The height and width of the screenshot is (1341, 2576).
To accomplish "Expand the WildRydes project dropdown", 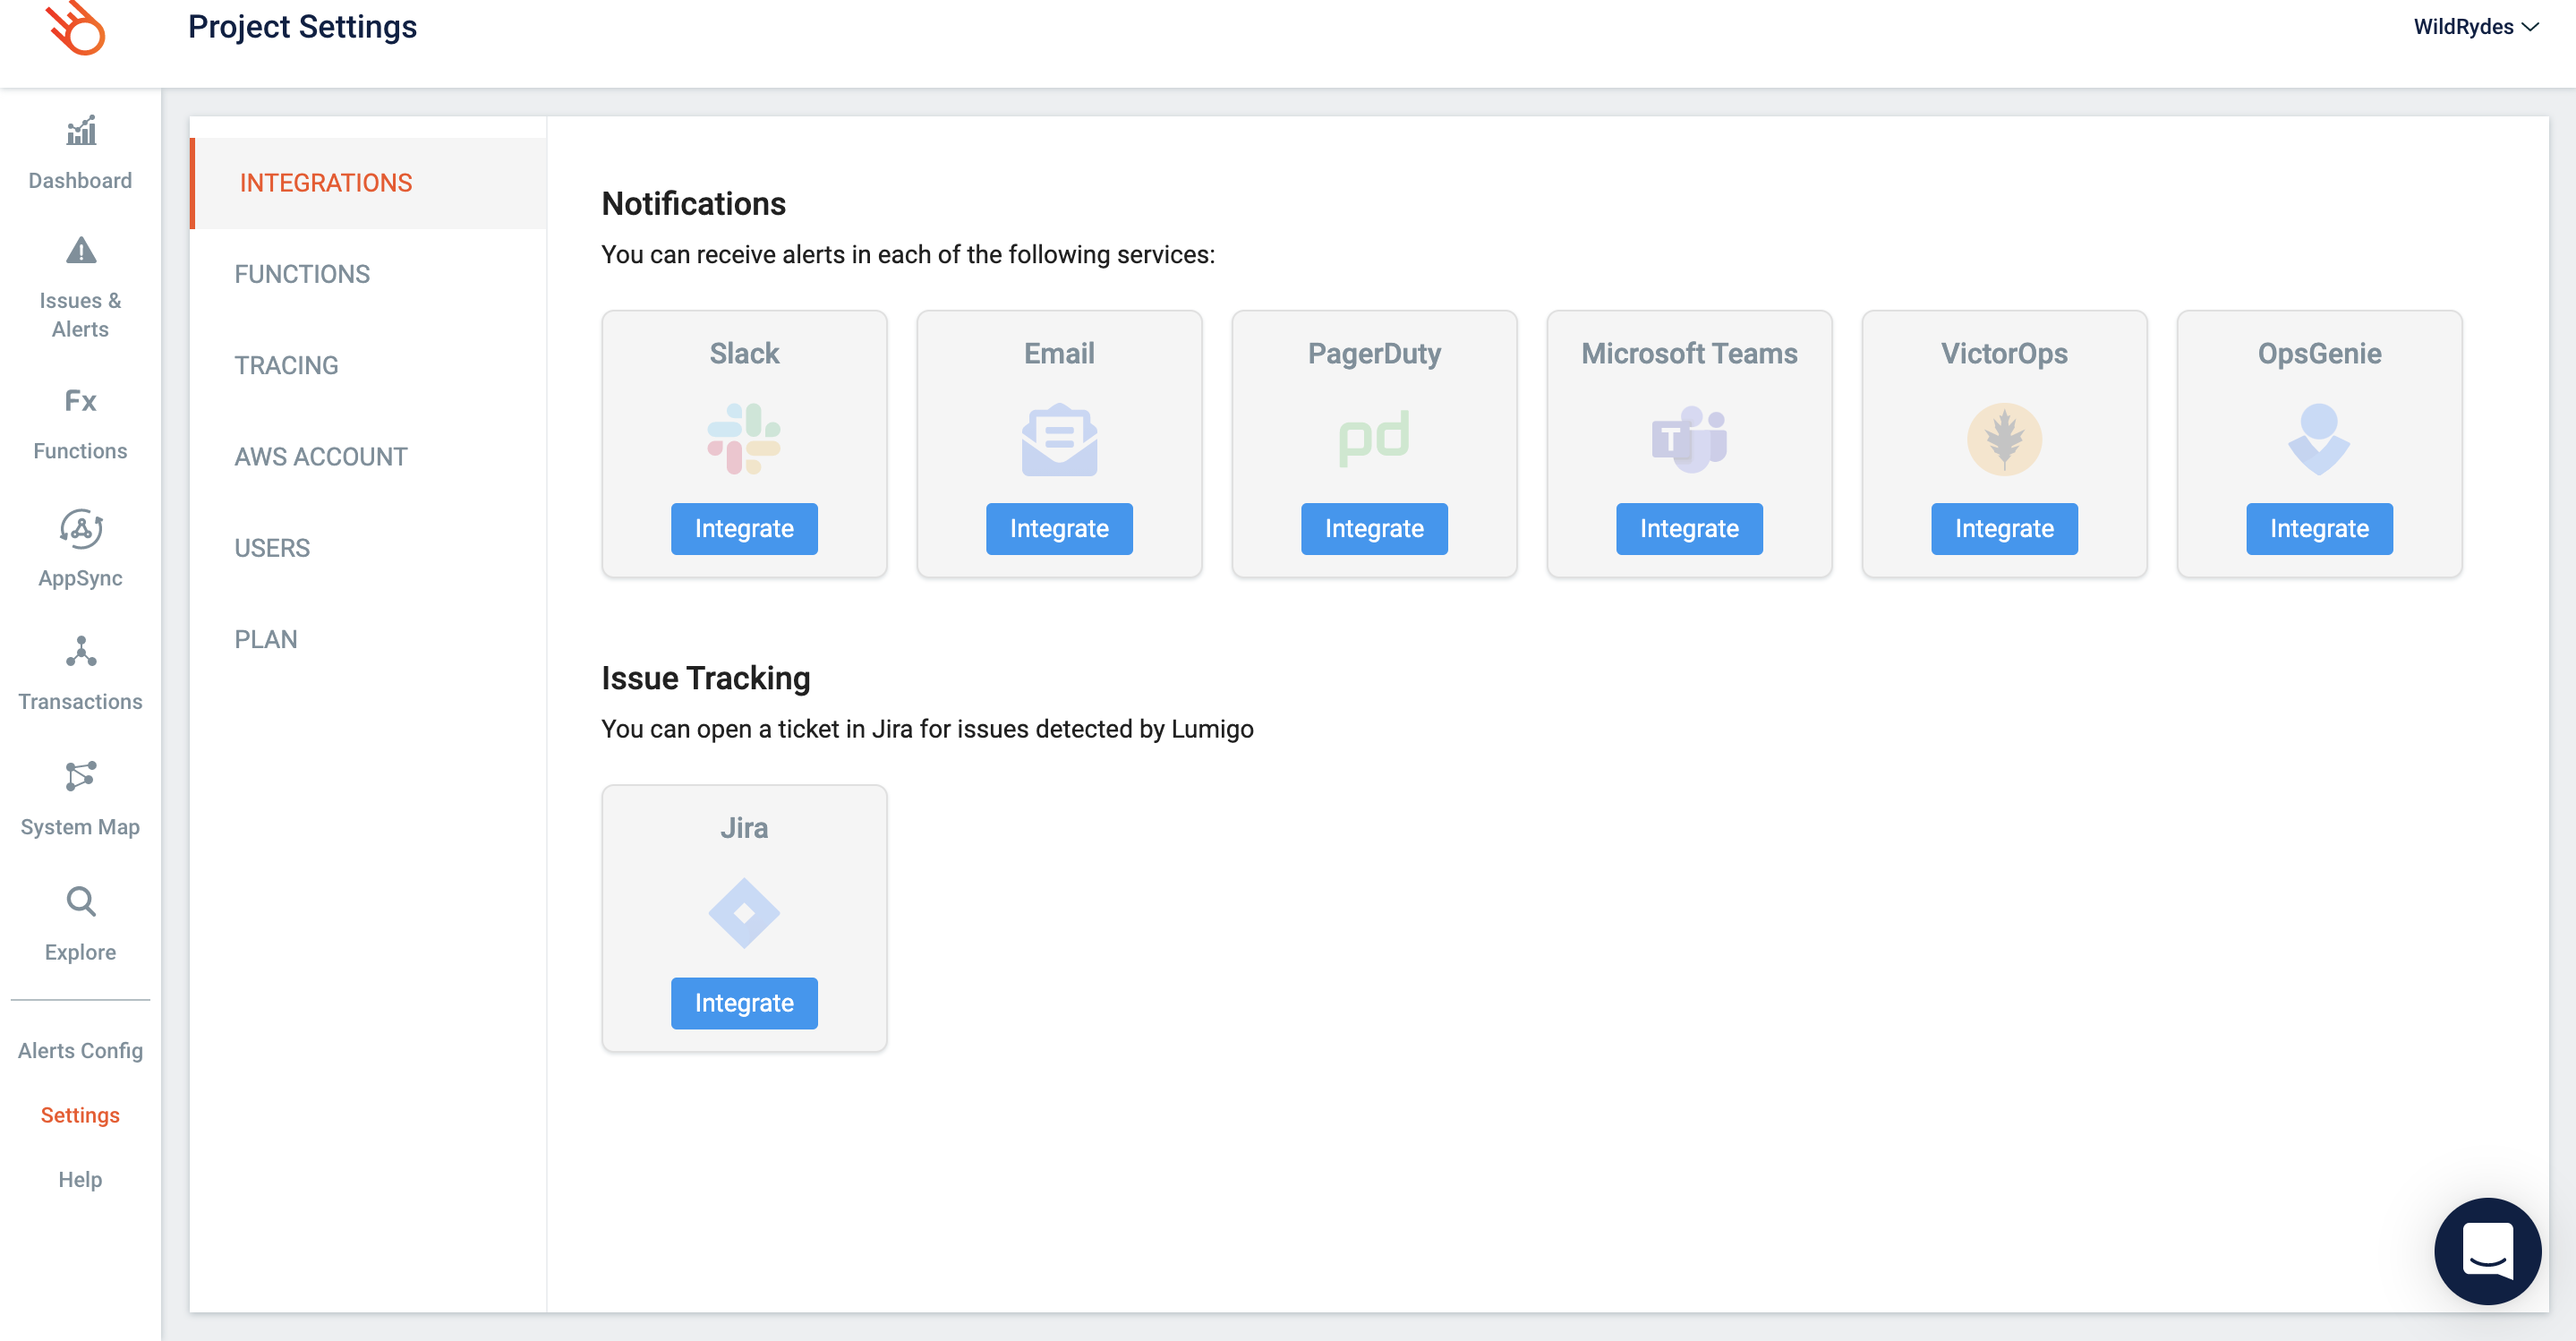I will click(x=2474, y=27).
